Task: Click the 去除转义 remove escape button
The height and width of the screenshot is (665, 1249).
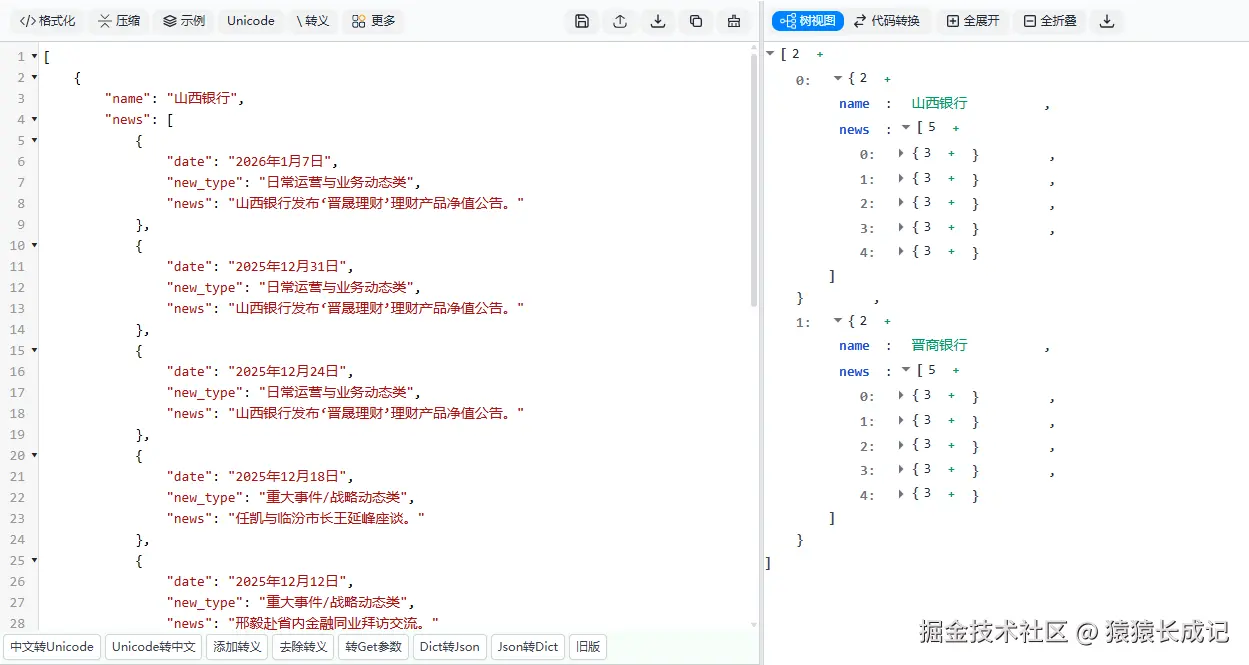Action: point(303,647)
